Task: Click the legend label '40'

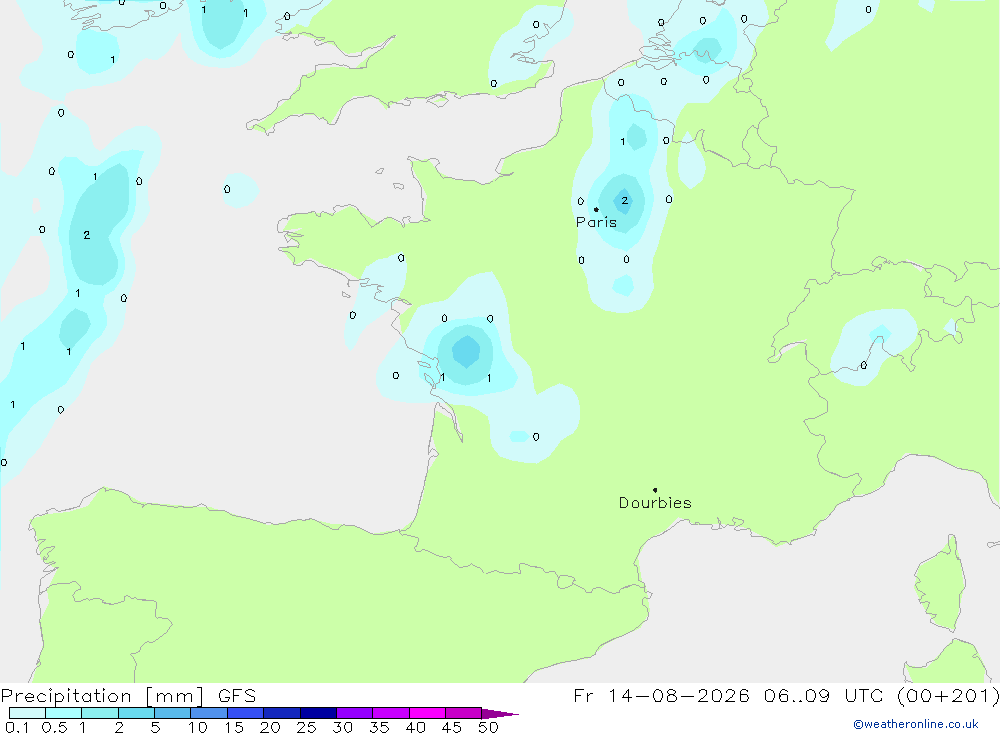Action: pos(416,727)
